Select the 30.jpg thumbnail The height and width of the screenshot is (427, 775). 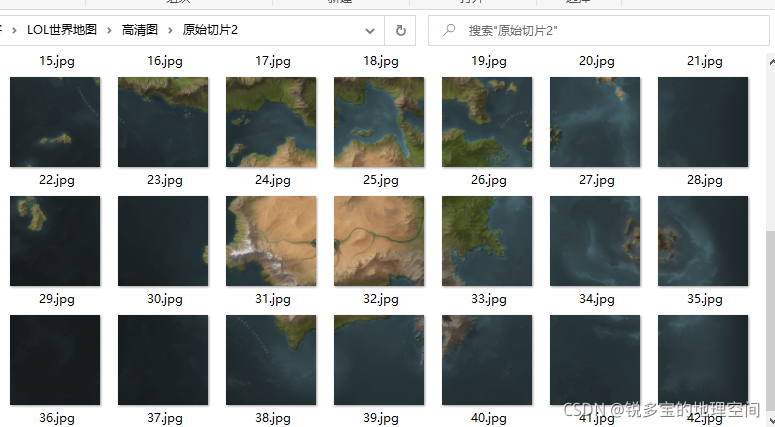click(x=163, y=241)
